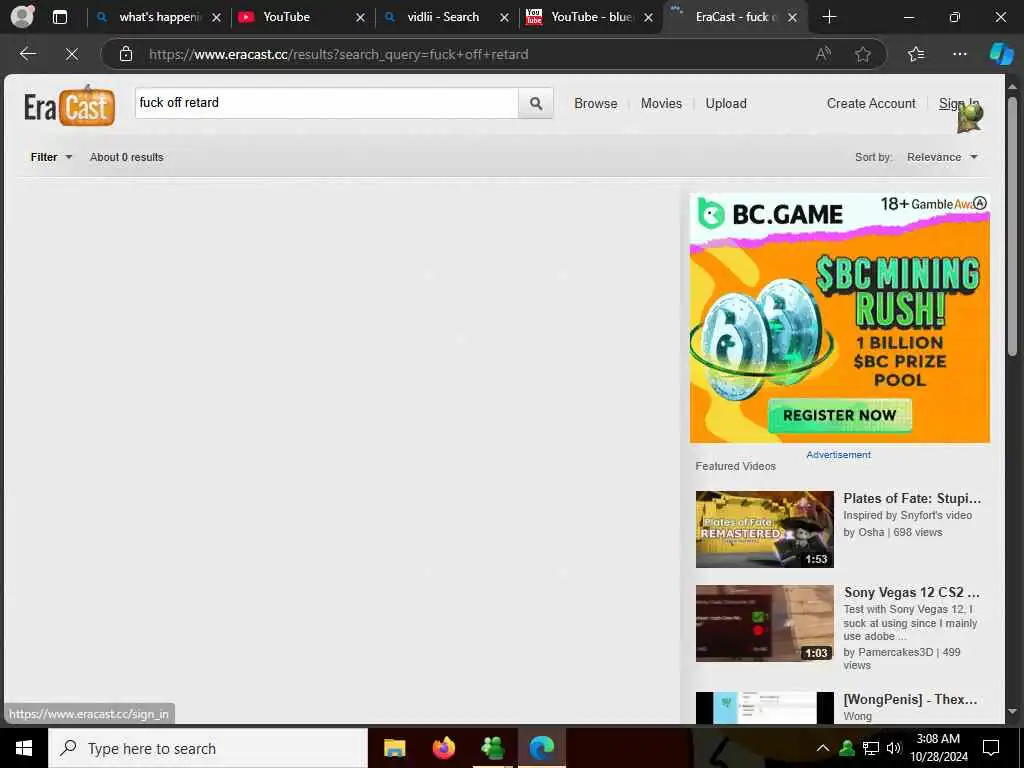This screenshot has width=1024, height=768.
Task: Go to the Upload page
Action: [726, 103]
